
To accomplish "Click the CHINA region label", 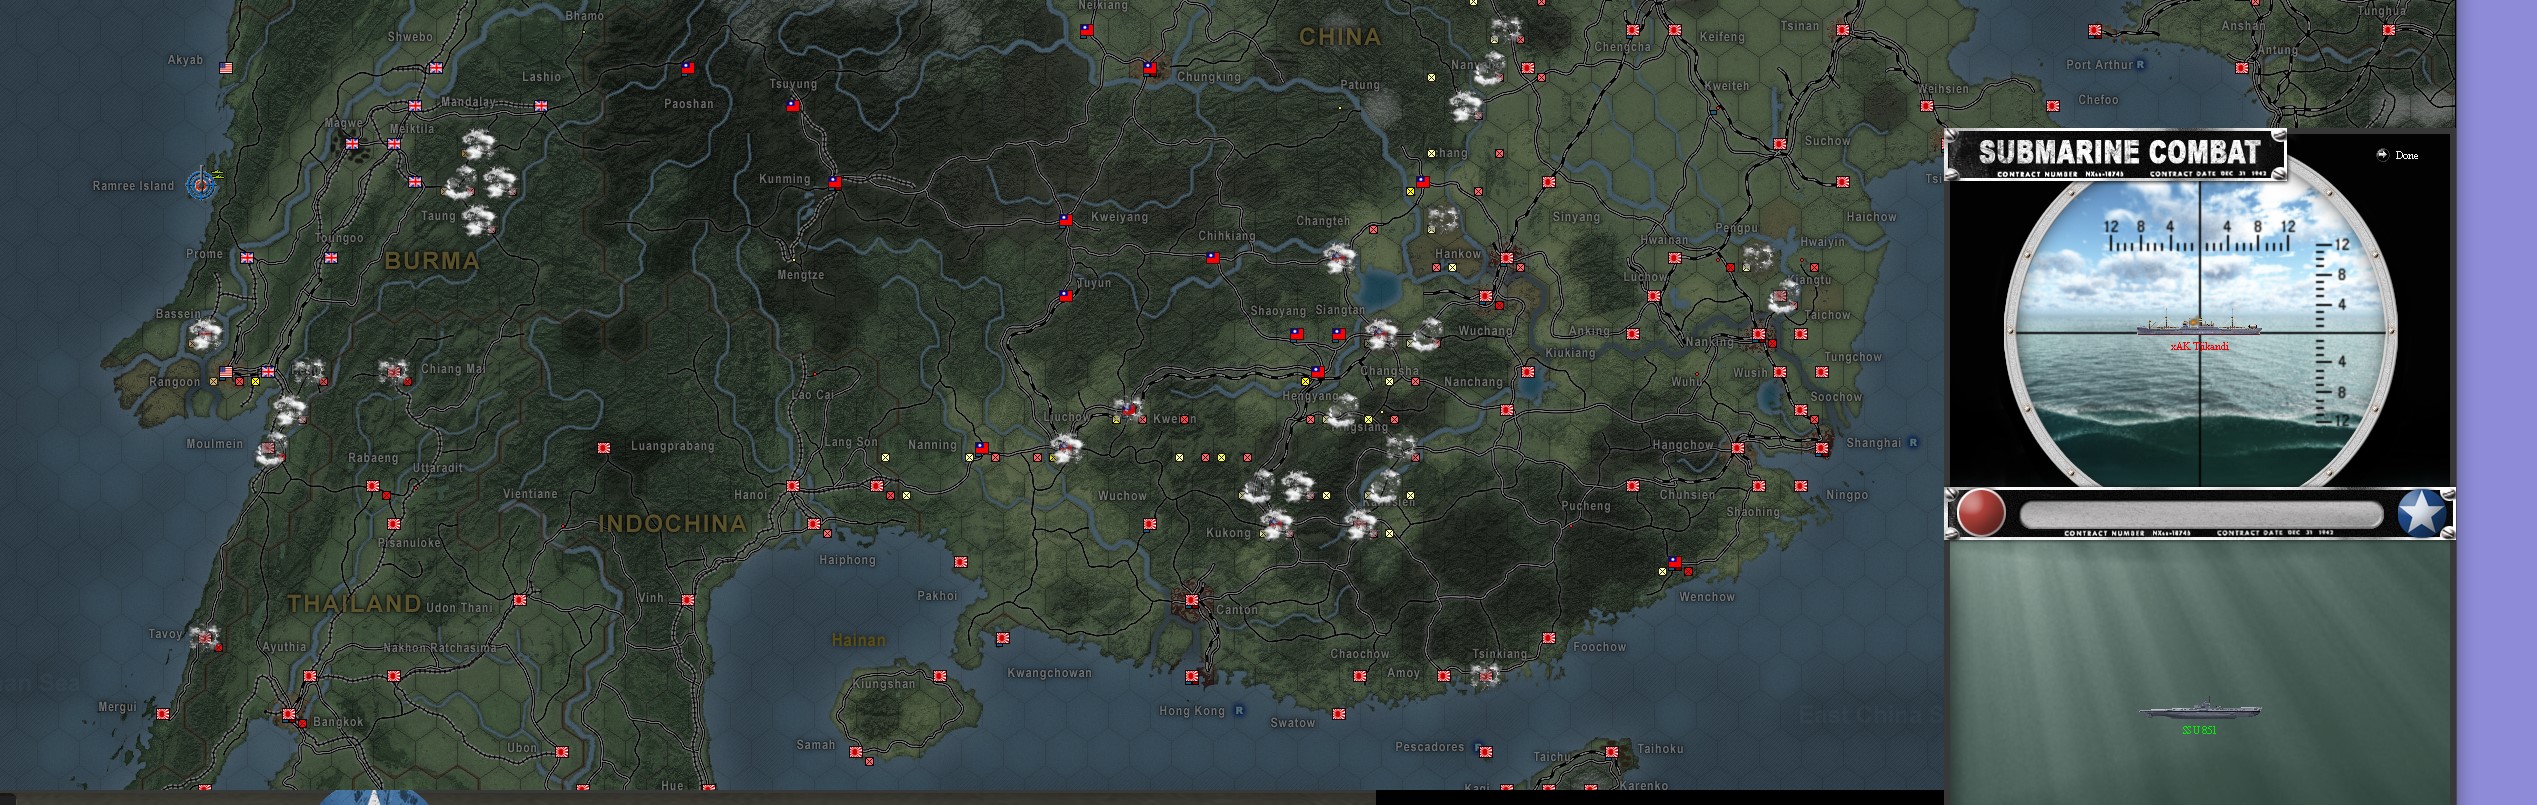I will 1340,37.
